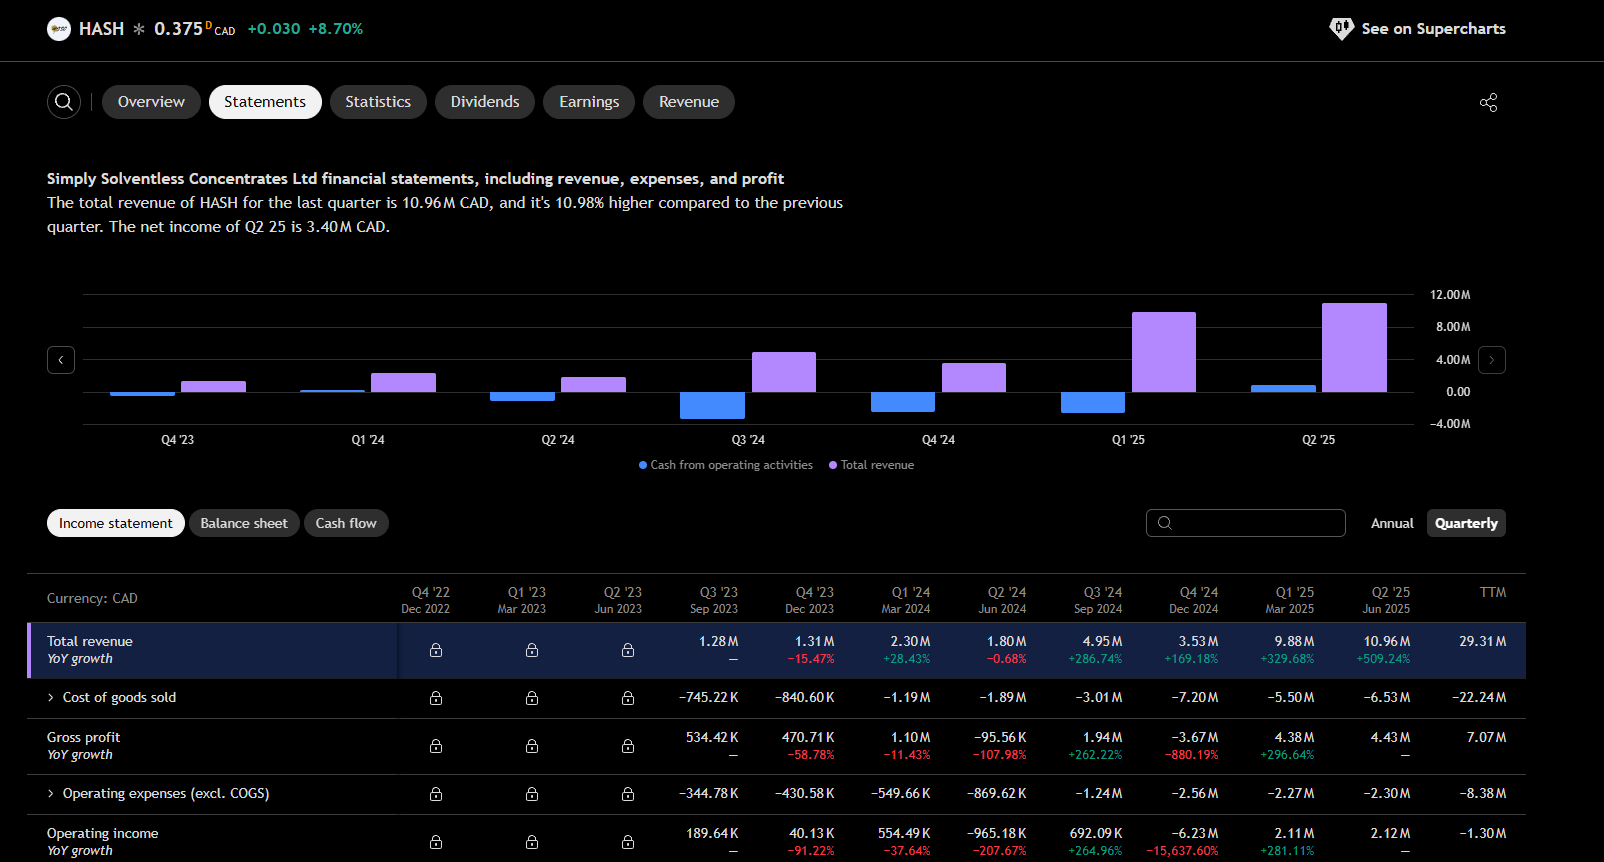Screen dimensions: 1604x862
Task: Click lock icon in Gross profit Q4 '22
Action: click(436, 746)
